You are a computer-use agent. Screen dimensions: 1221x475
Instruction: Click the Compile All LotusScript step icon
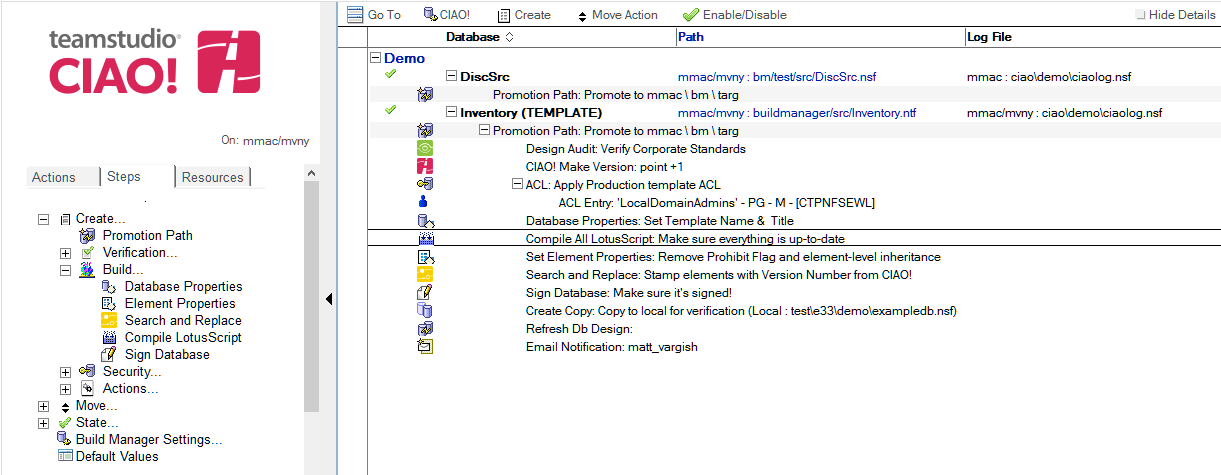(x=425, y=239)
